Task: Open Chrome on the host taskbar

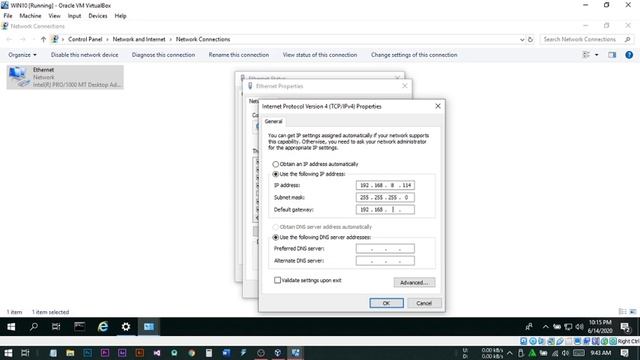Action: point(191,353)
